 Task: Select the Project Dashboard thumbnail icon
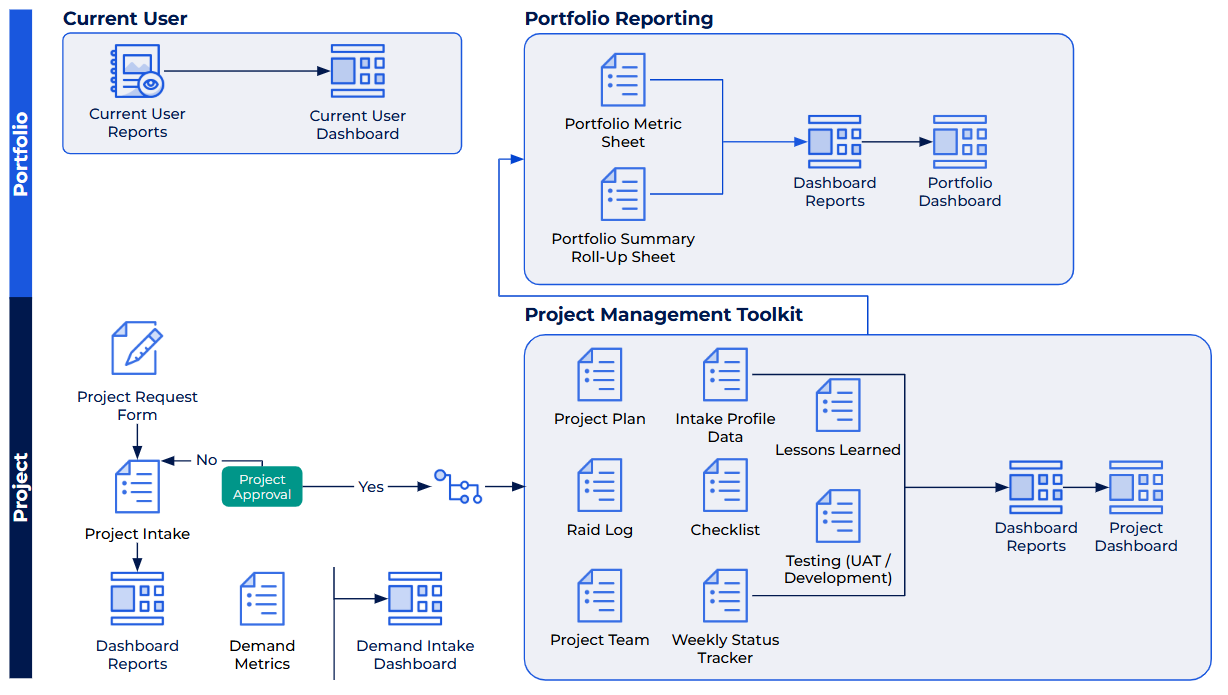coord(1136,487)
